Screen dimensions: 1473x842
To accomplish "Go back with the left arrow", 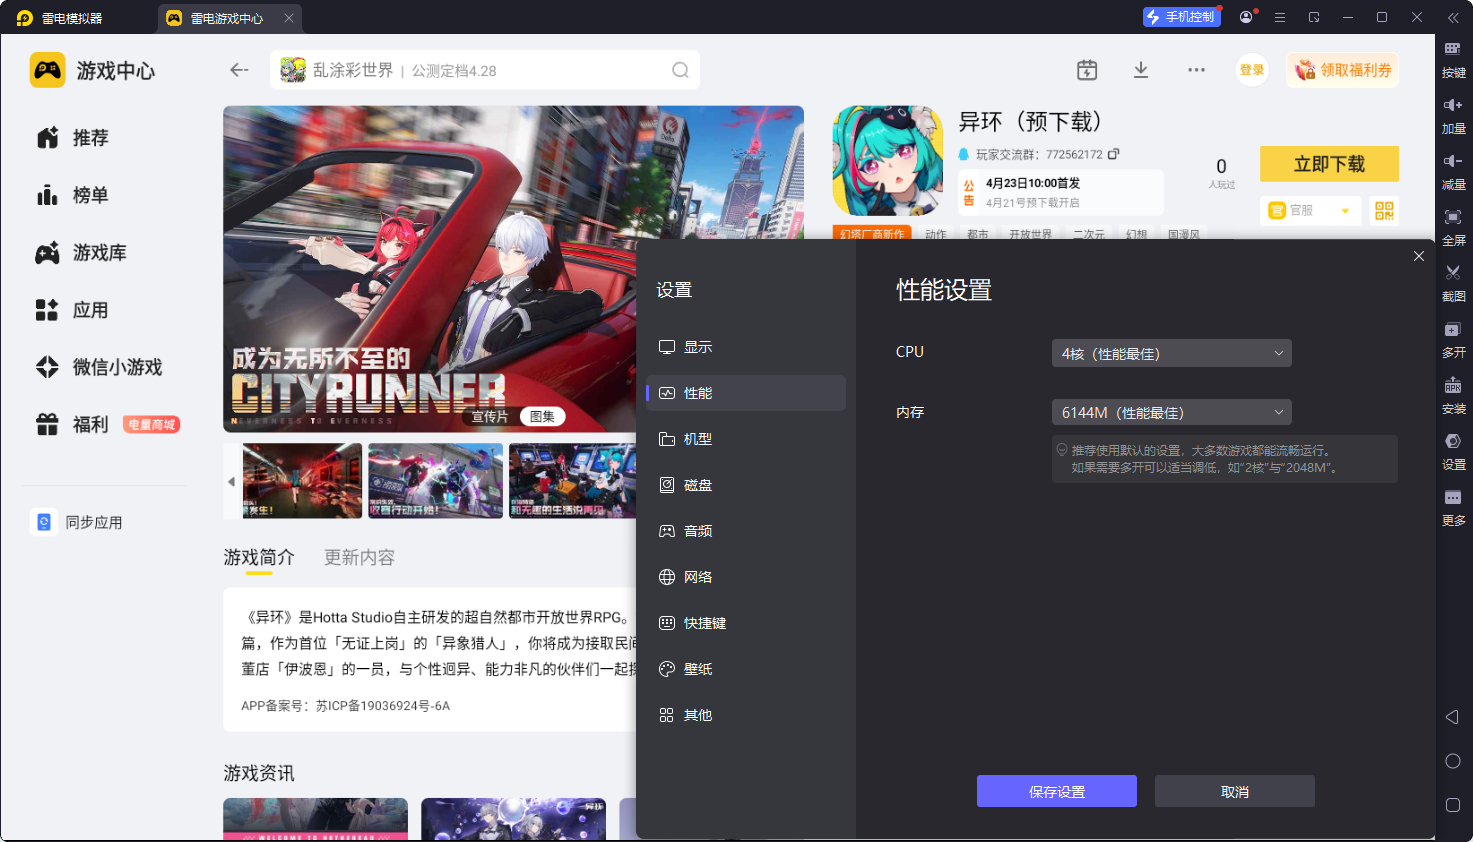I will coord(239,70).
